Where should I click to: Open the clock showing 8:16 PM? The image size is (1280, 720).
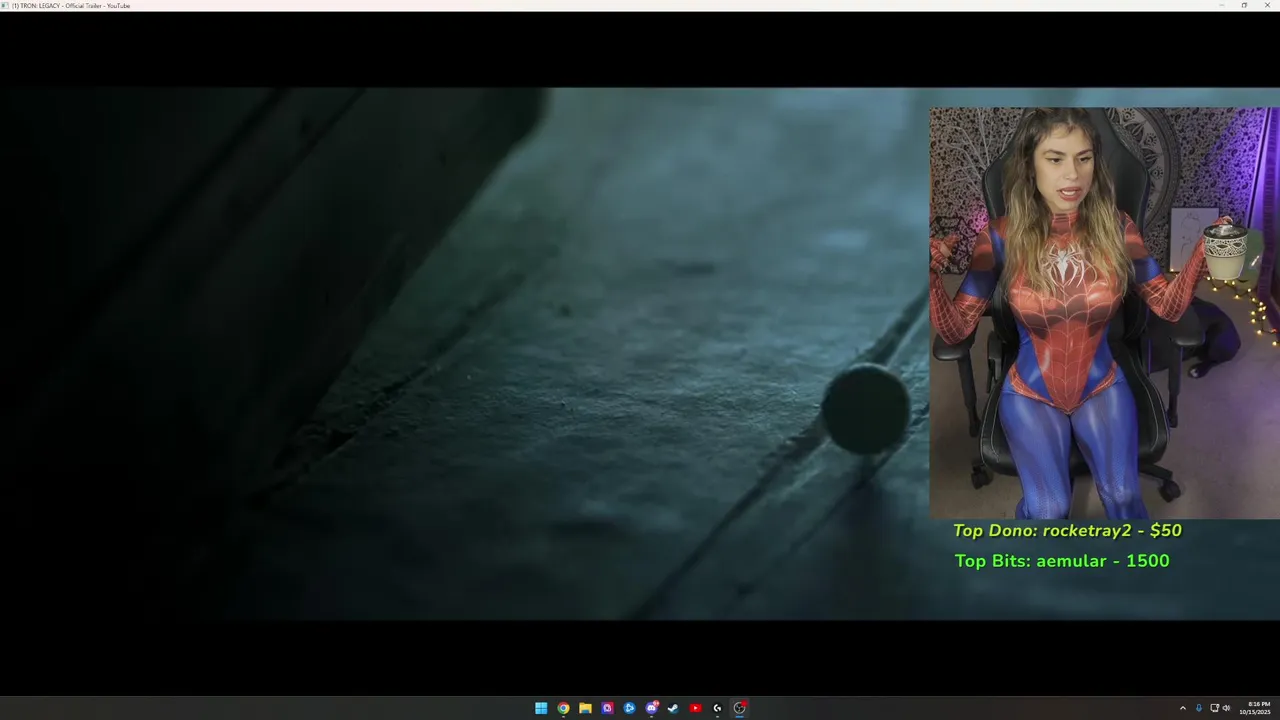point(1256,708)
